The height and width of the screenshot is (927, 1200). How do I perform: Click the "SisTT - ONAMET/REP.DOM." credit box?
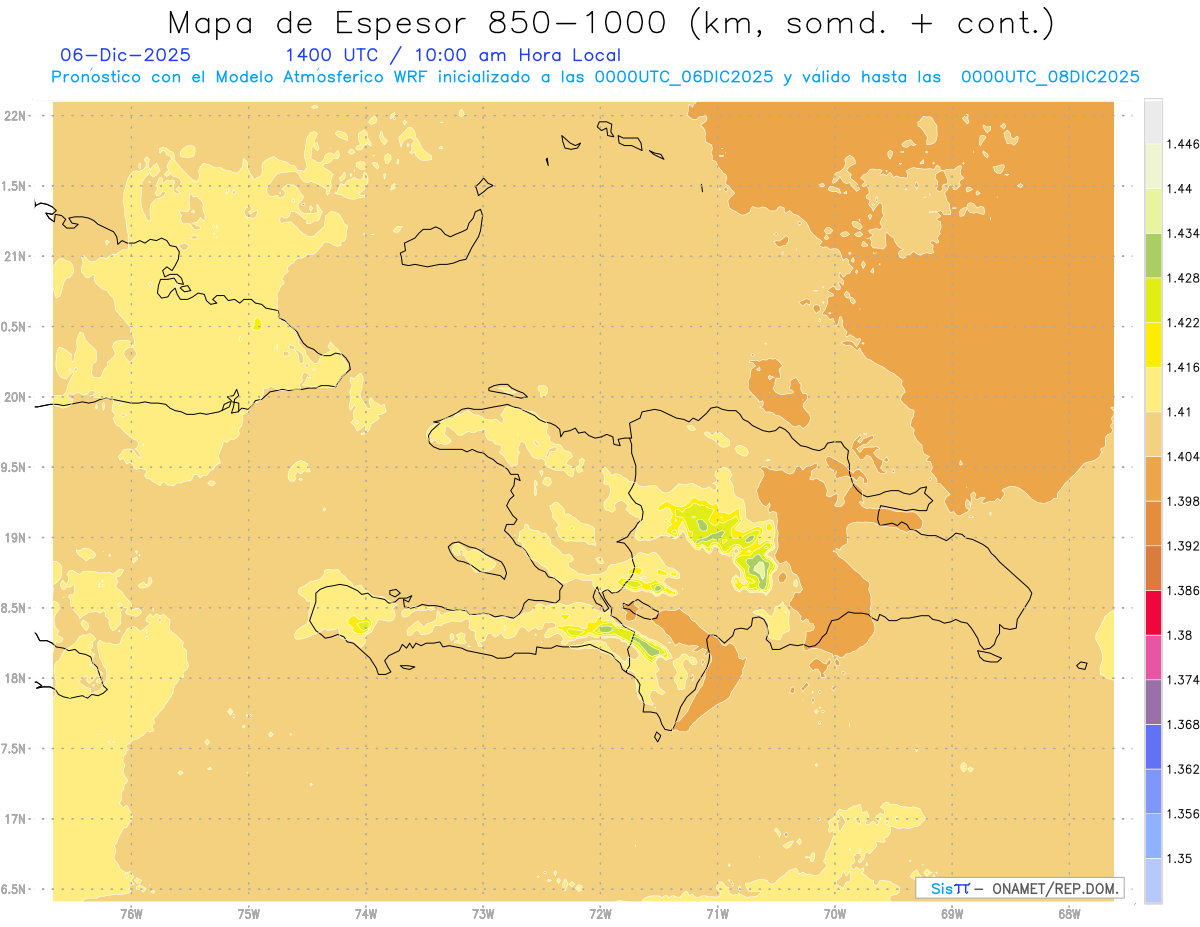pos(1019,888)
